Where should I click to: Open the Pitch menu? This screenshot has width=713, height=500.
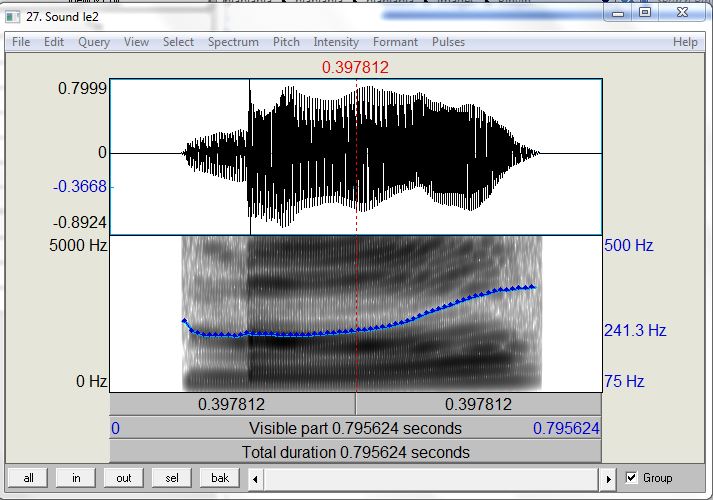point(286,42)
